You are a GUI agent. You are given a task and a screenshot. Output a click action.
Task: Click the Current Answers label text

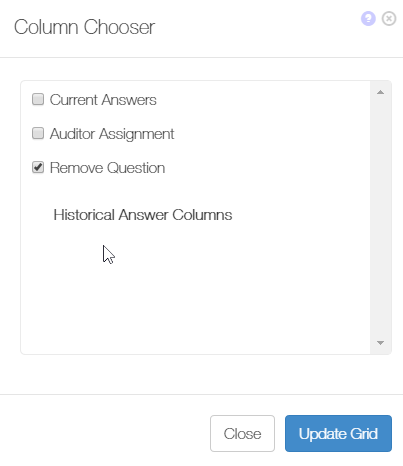pyautogui.click(x=103, y=100)
